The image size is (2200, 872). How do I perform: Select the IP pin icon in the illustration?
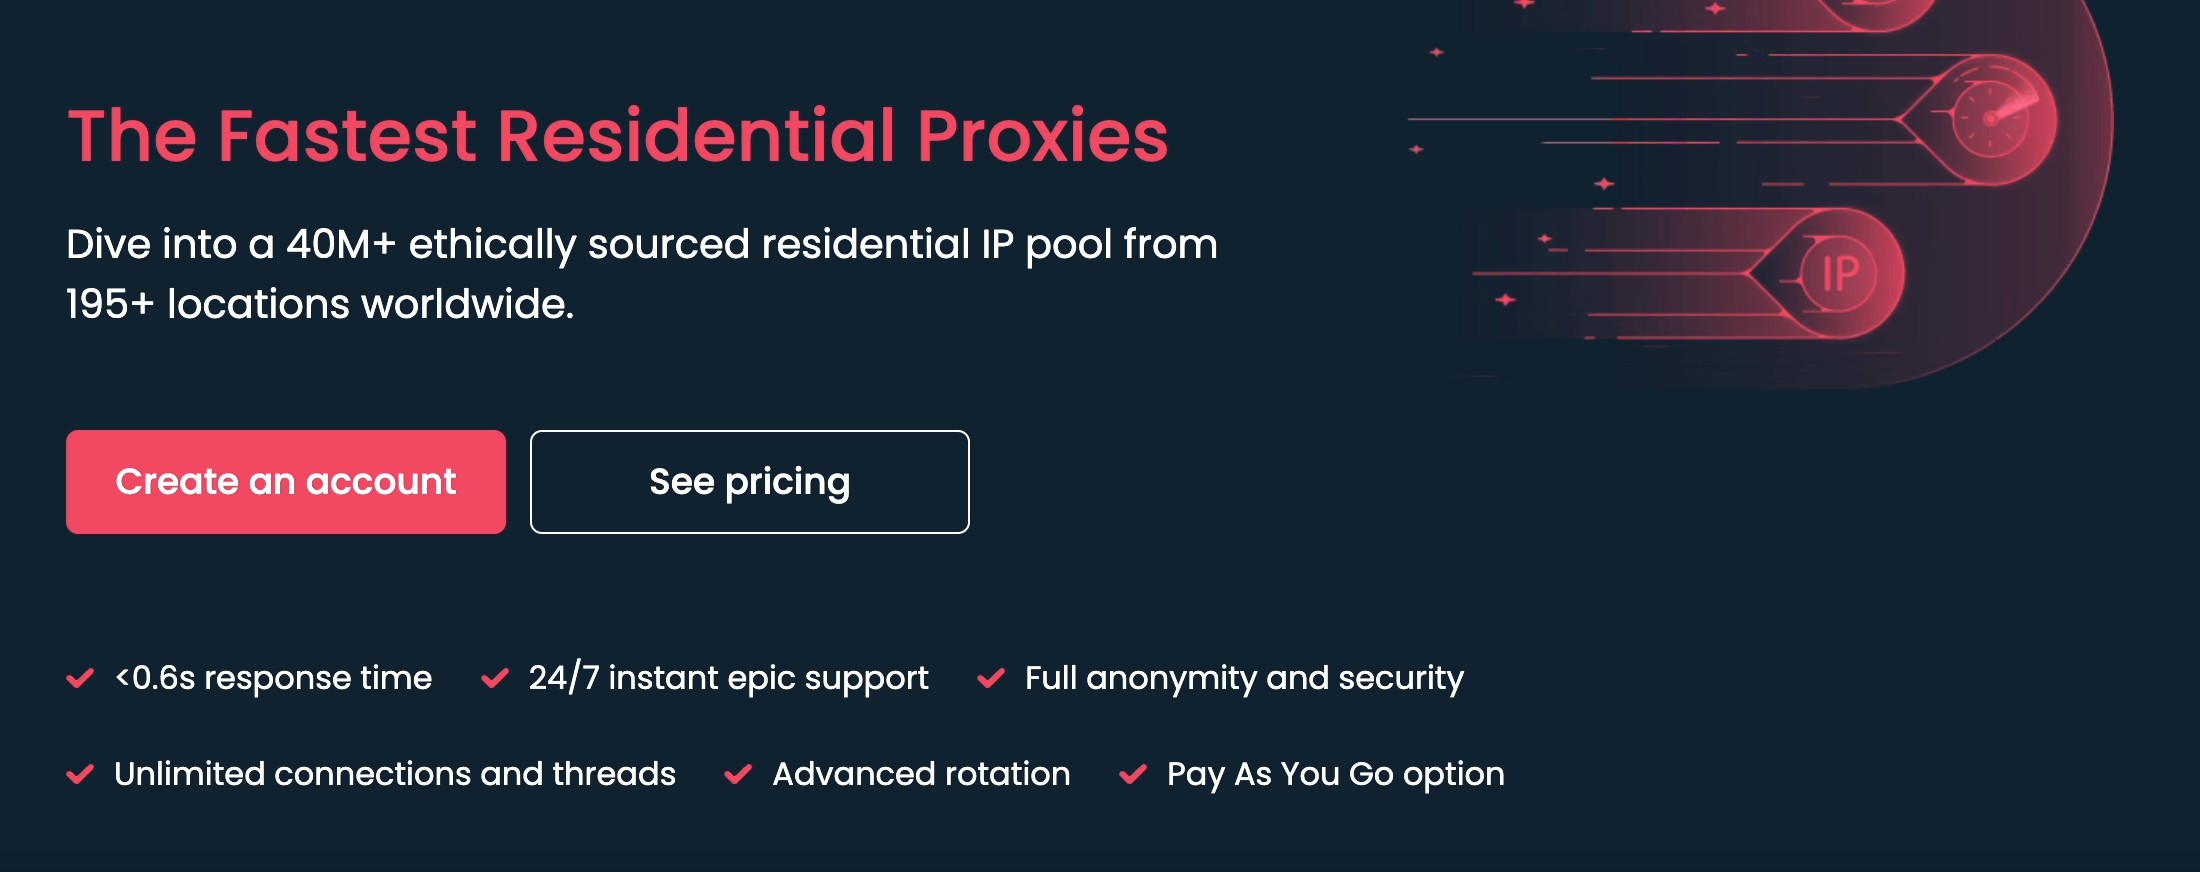(1838, 272)
